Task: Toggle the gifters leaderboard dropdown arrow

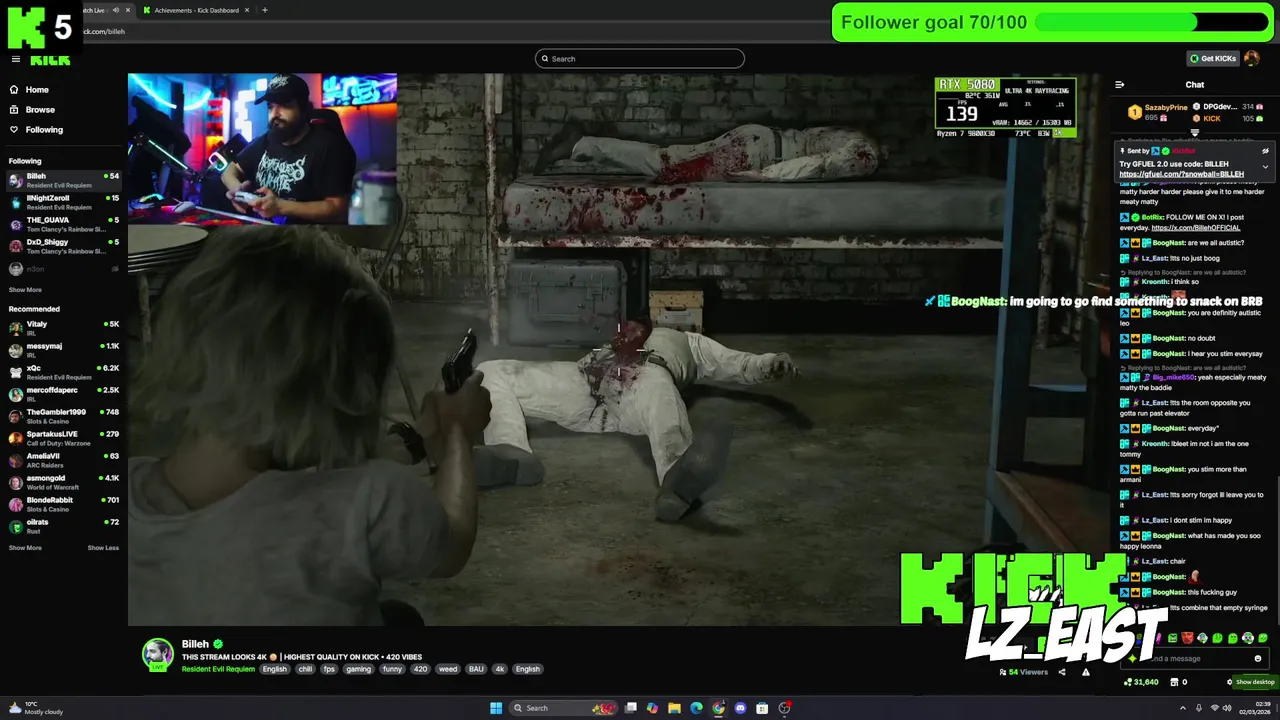Action: click(x=1194, y=133)
